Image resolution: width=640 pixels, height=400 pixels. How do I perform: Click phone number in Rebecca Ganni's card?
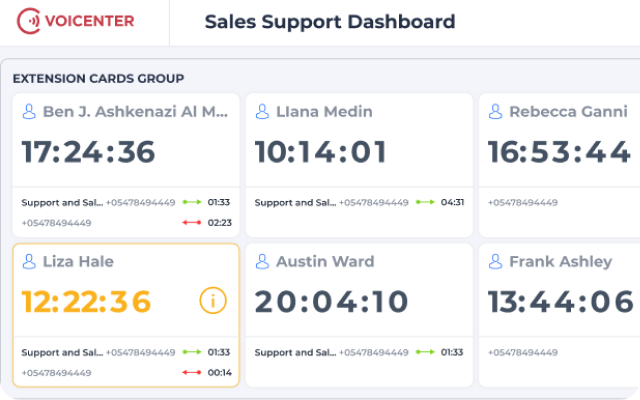(x=523, y=202)
